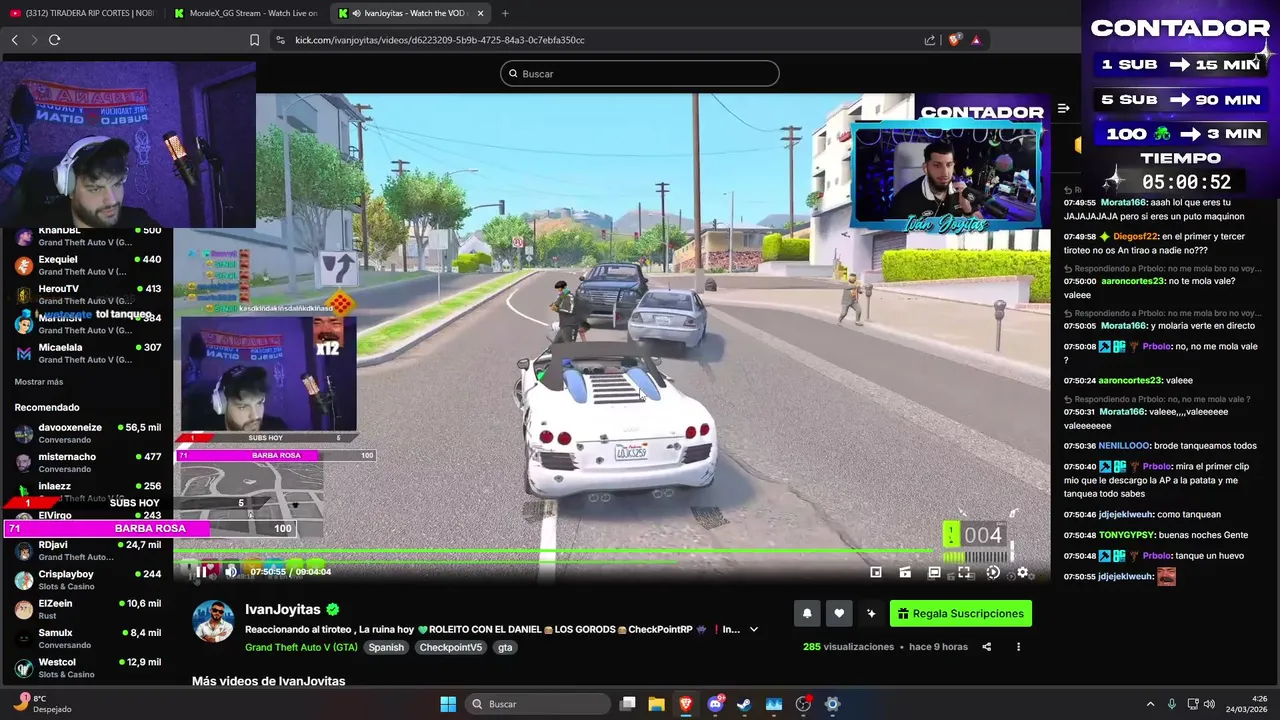The width and height of the screenshot is (1280, 720).
Task: Click the clip creation icon in player
Action: 905,573
